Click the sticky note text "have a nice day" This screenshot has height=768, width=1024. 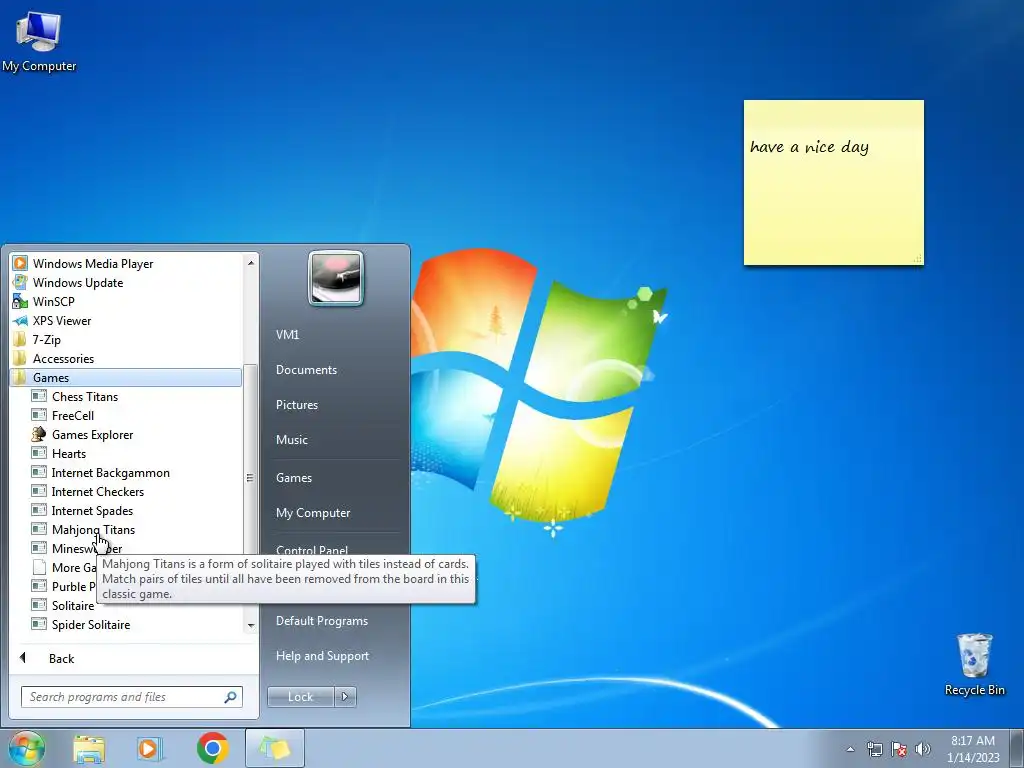[x=809, y=147]
